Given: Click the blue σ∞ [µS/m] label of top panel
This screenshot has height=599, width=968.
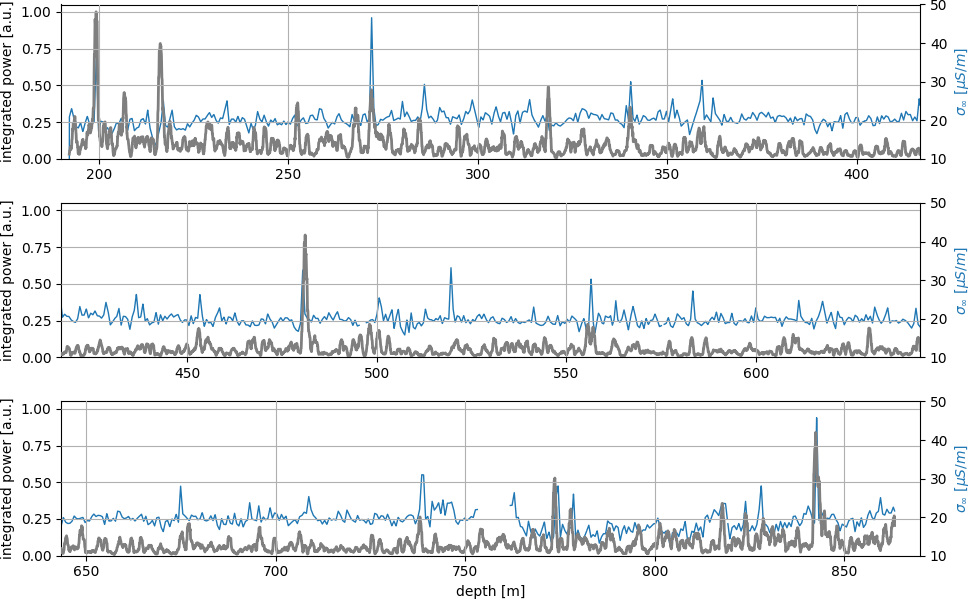Looking at the screenshot, I should [x=960, y=83].
